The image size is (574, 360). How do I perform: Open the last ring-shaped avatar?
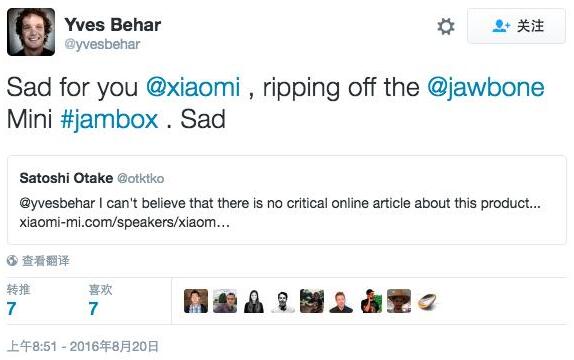click(x=428, y=301)
